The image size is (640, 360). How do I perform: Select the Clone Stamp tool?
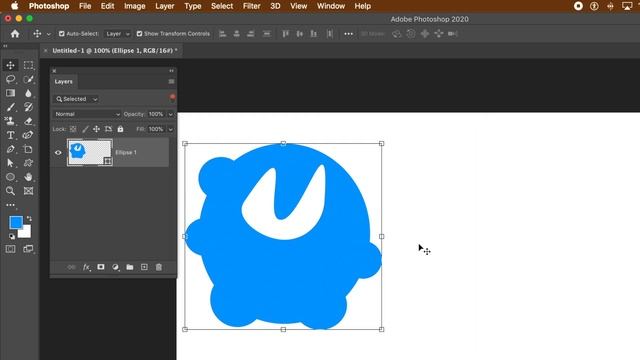10,121
